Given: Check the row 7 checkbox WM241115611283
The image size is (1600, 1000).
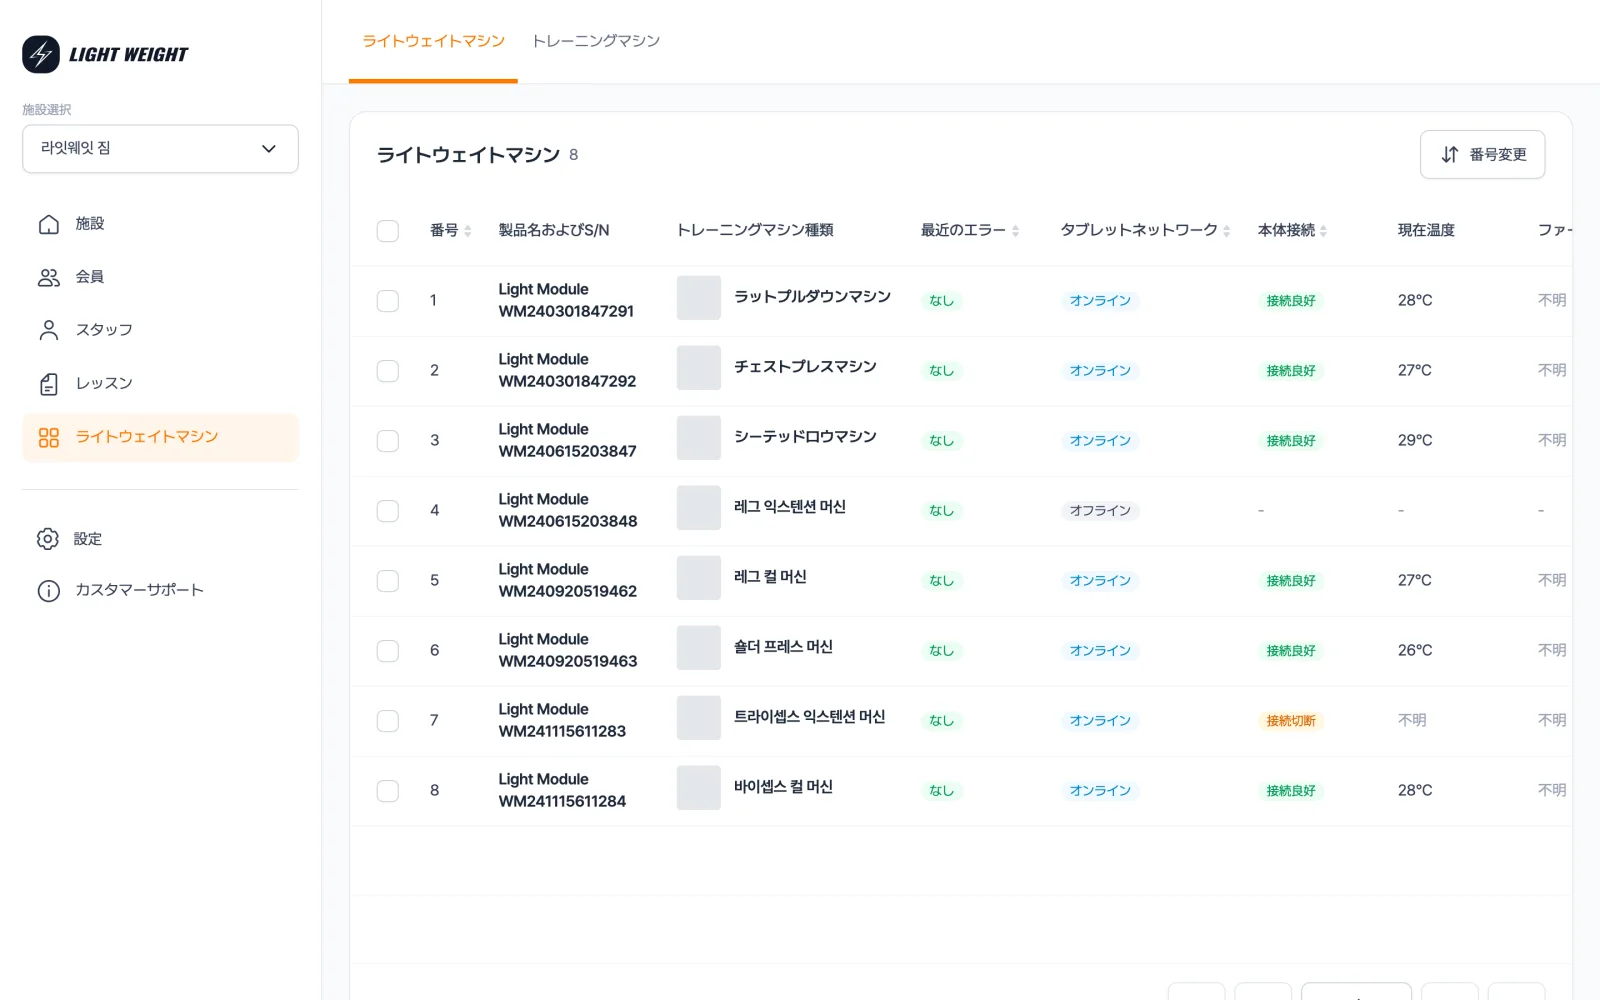Looking at the screenshot, I should pyautogui.click(x=388, y=721).
